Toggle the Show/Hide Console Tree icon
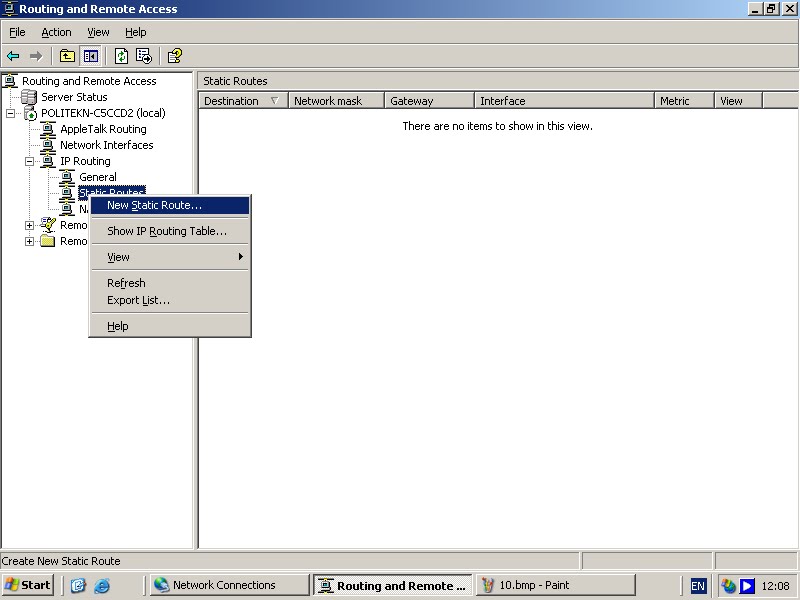The image size is (800, 600). (x=91, y=56)
